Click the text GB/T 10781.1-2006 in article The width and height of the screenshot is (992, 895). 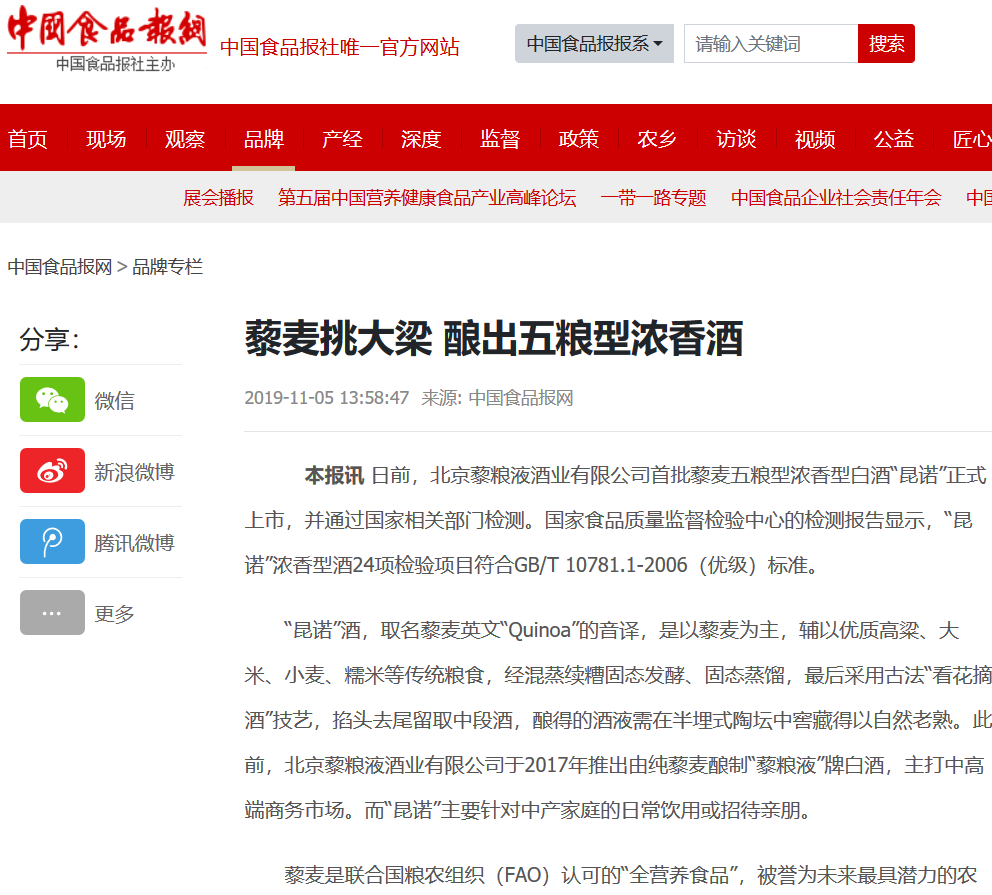[600, 565]
